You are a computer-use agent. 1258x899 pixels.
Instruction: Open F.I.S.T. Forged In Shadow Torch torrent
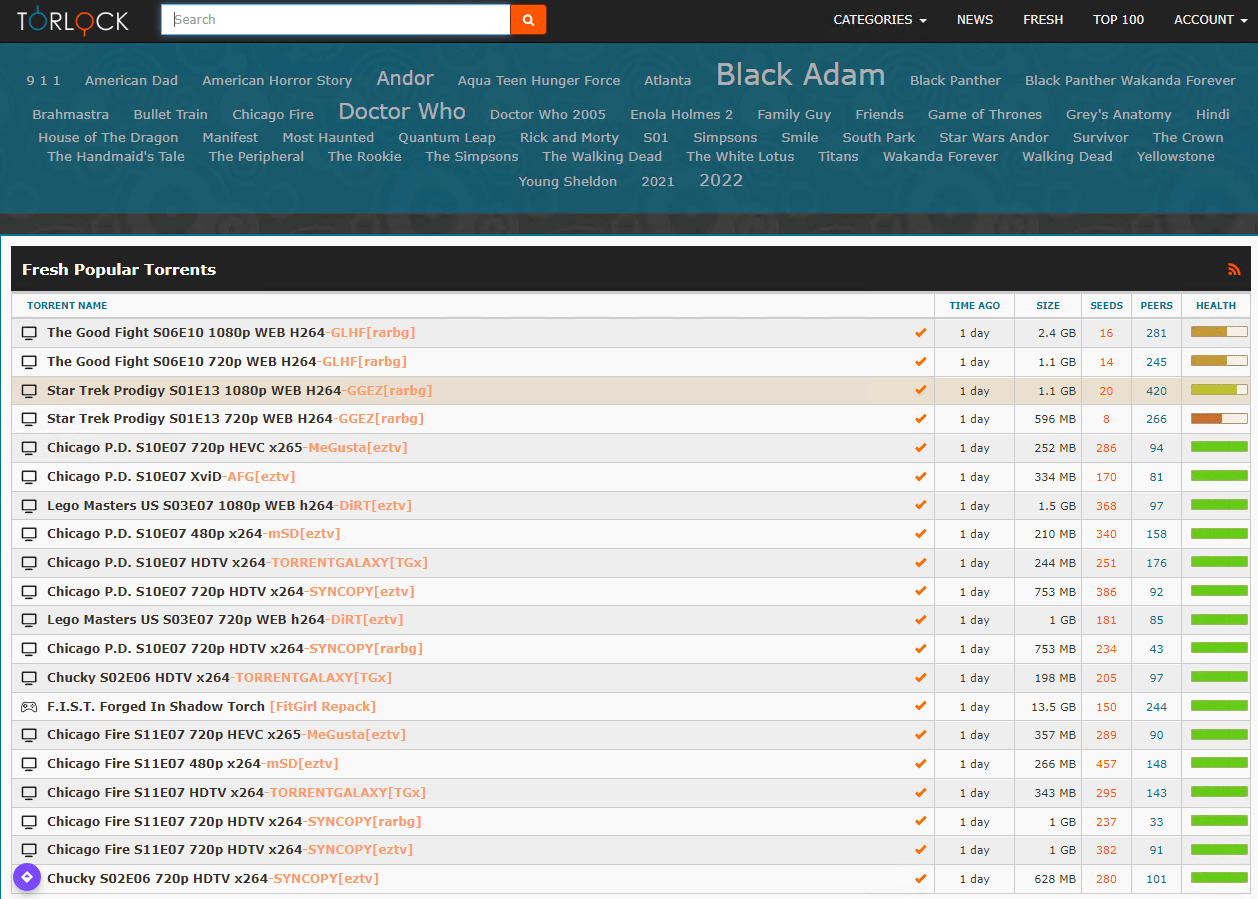[x=211, y=706]
